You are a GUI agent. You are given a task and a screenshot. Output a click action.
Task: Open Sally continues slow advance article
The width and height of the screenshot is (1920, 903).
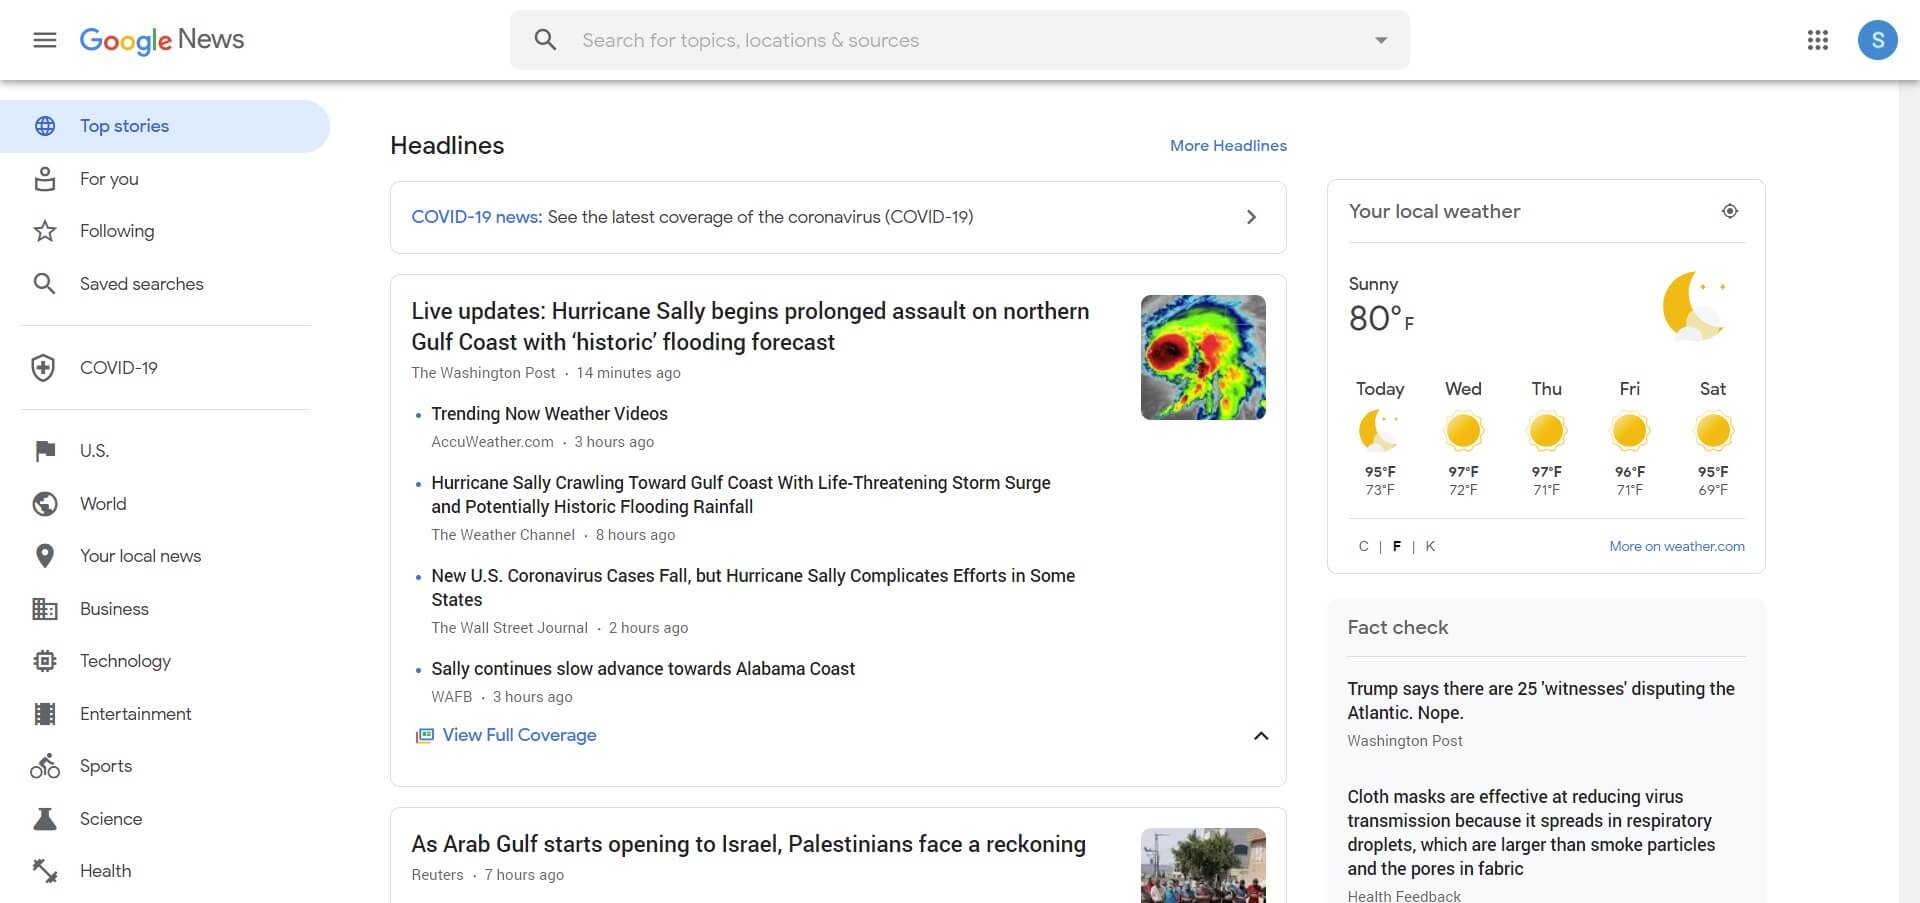(643, 669)
